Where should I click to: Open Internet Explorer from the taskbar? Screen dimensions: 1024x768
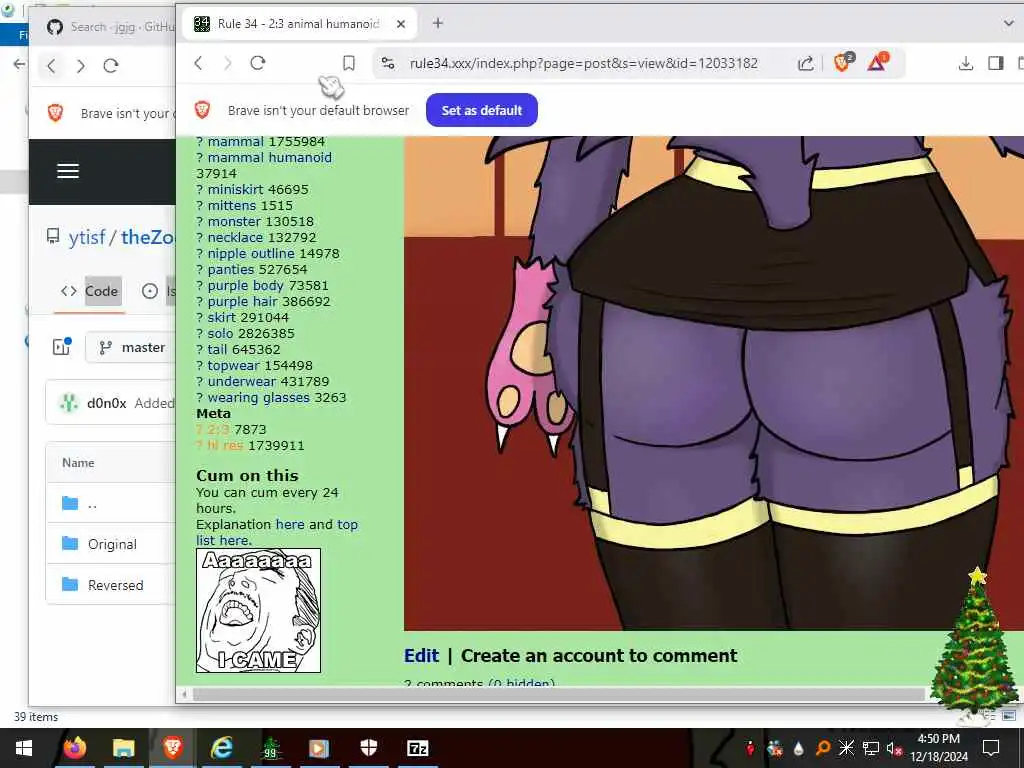(221, 748)
